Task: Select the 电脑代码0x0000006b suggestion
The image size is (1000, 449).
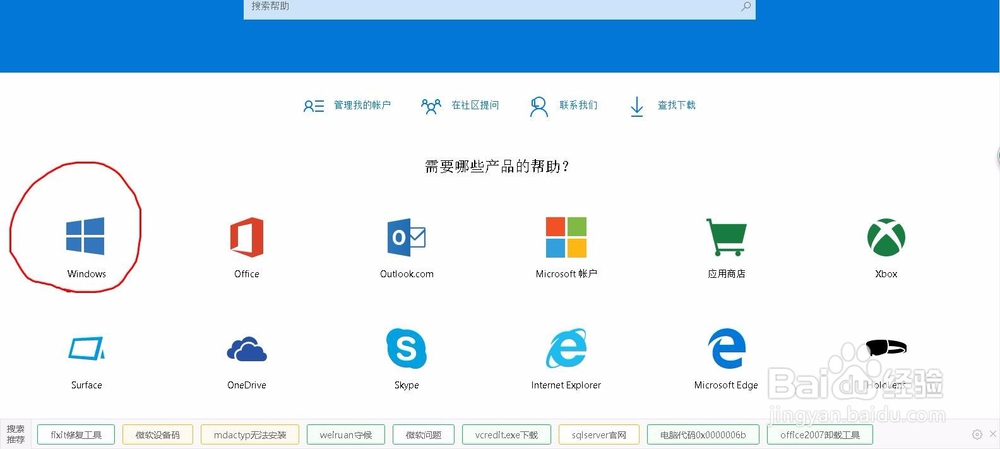Action: 703,435
